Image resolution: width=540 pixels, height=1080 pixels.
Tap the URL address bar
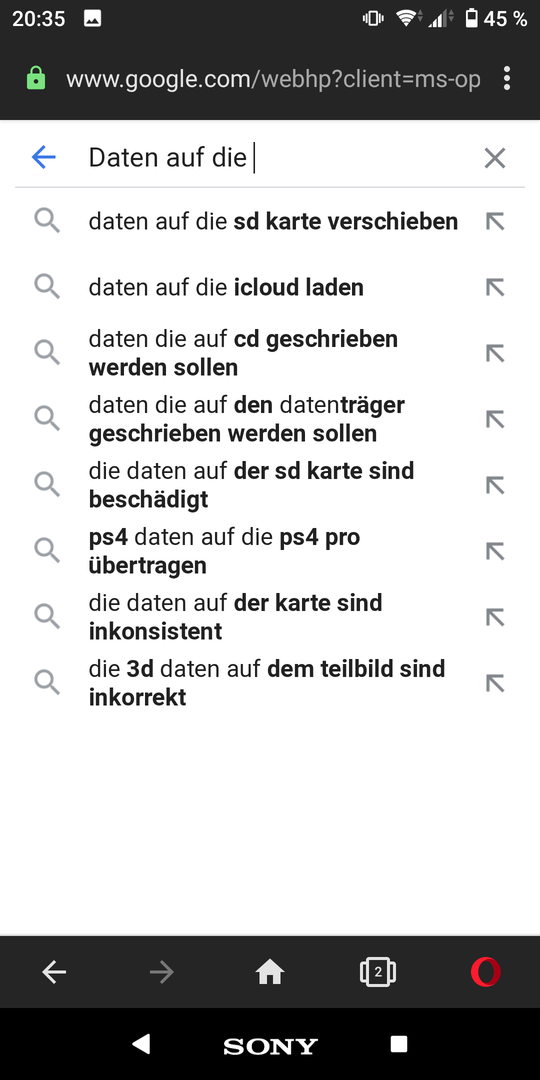[273, 79]
